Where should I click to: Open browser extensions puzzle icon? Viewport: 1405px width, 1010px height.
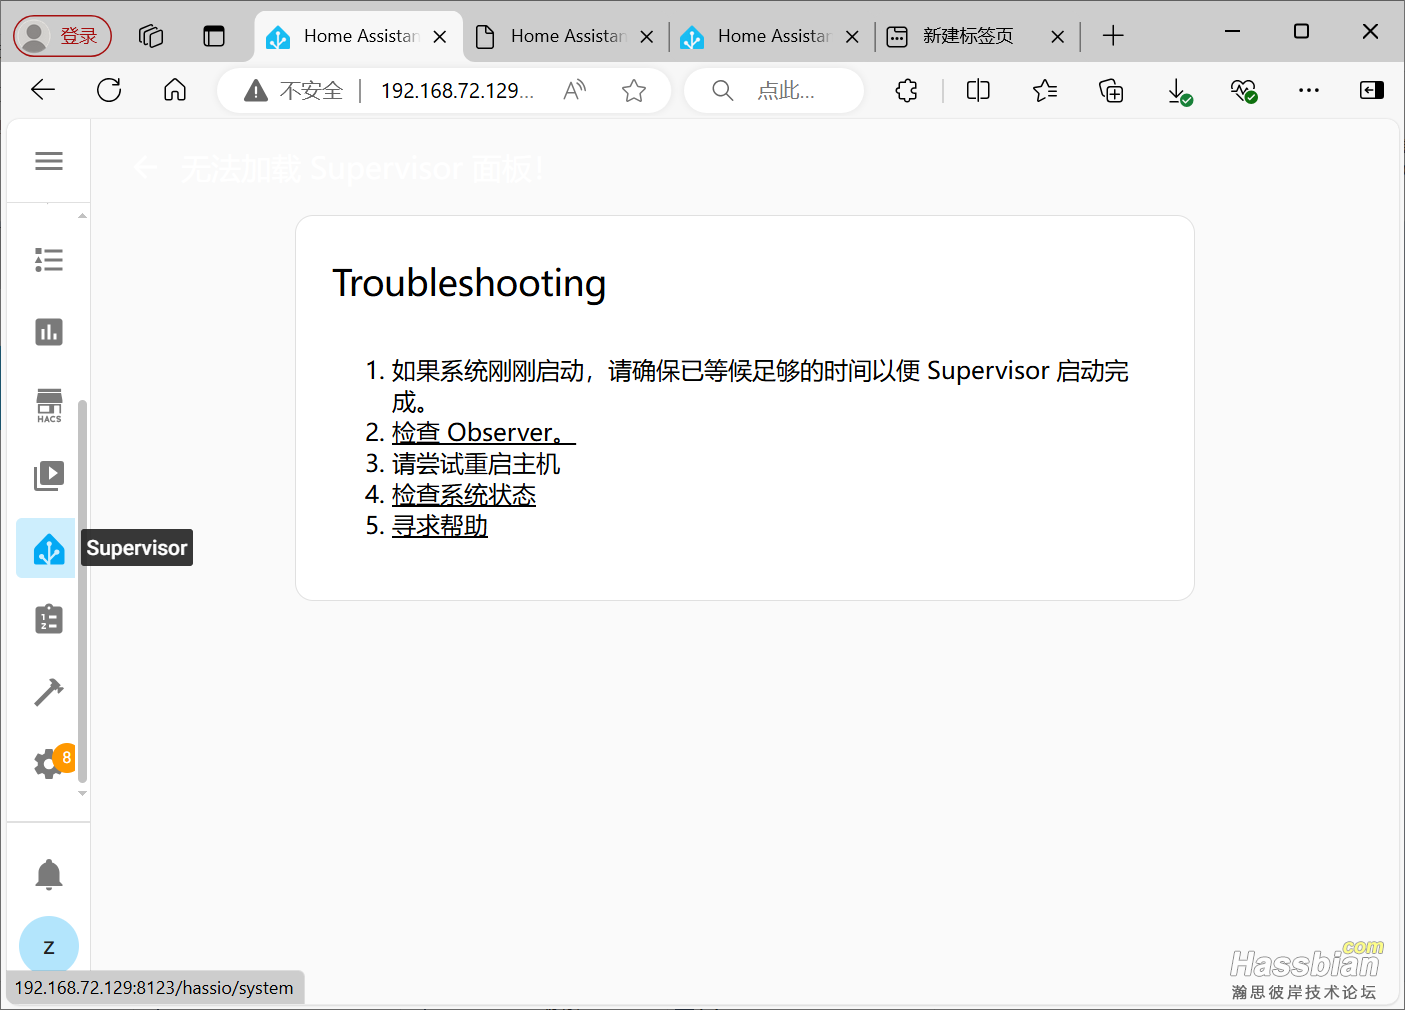(906, 91)
